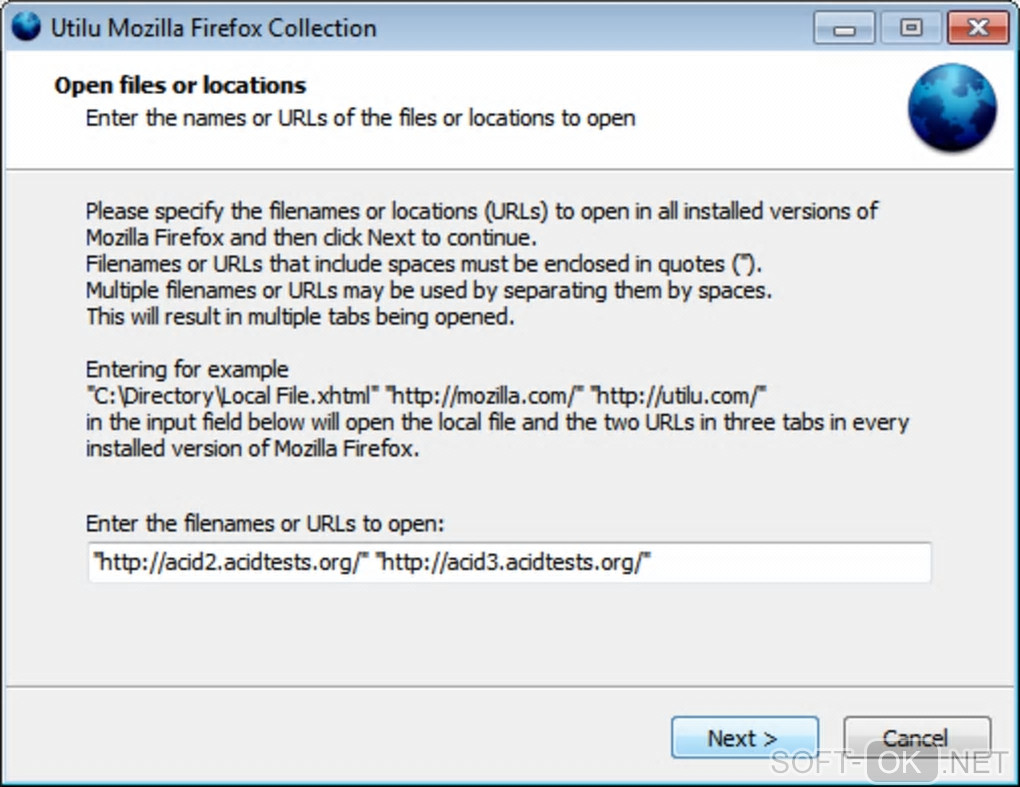Minimize the Utilu Mozilla Firefox Collection window
Screen dimensions: 1020x787
[x=844, y=28]
